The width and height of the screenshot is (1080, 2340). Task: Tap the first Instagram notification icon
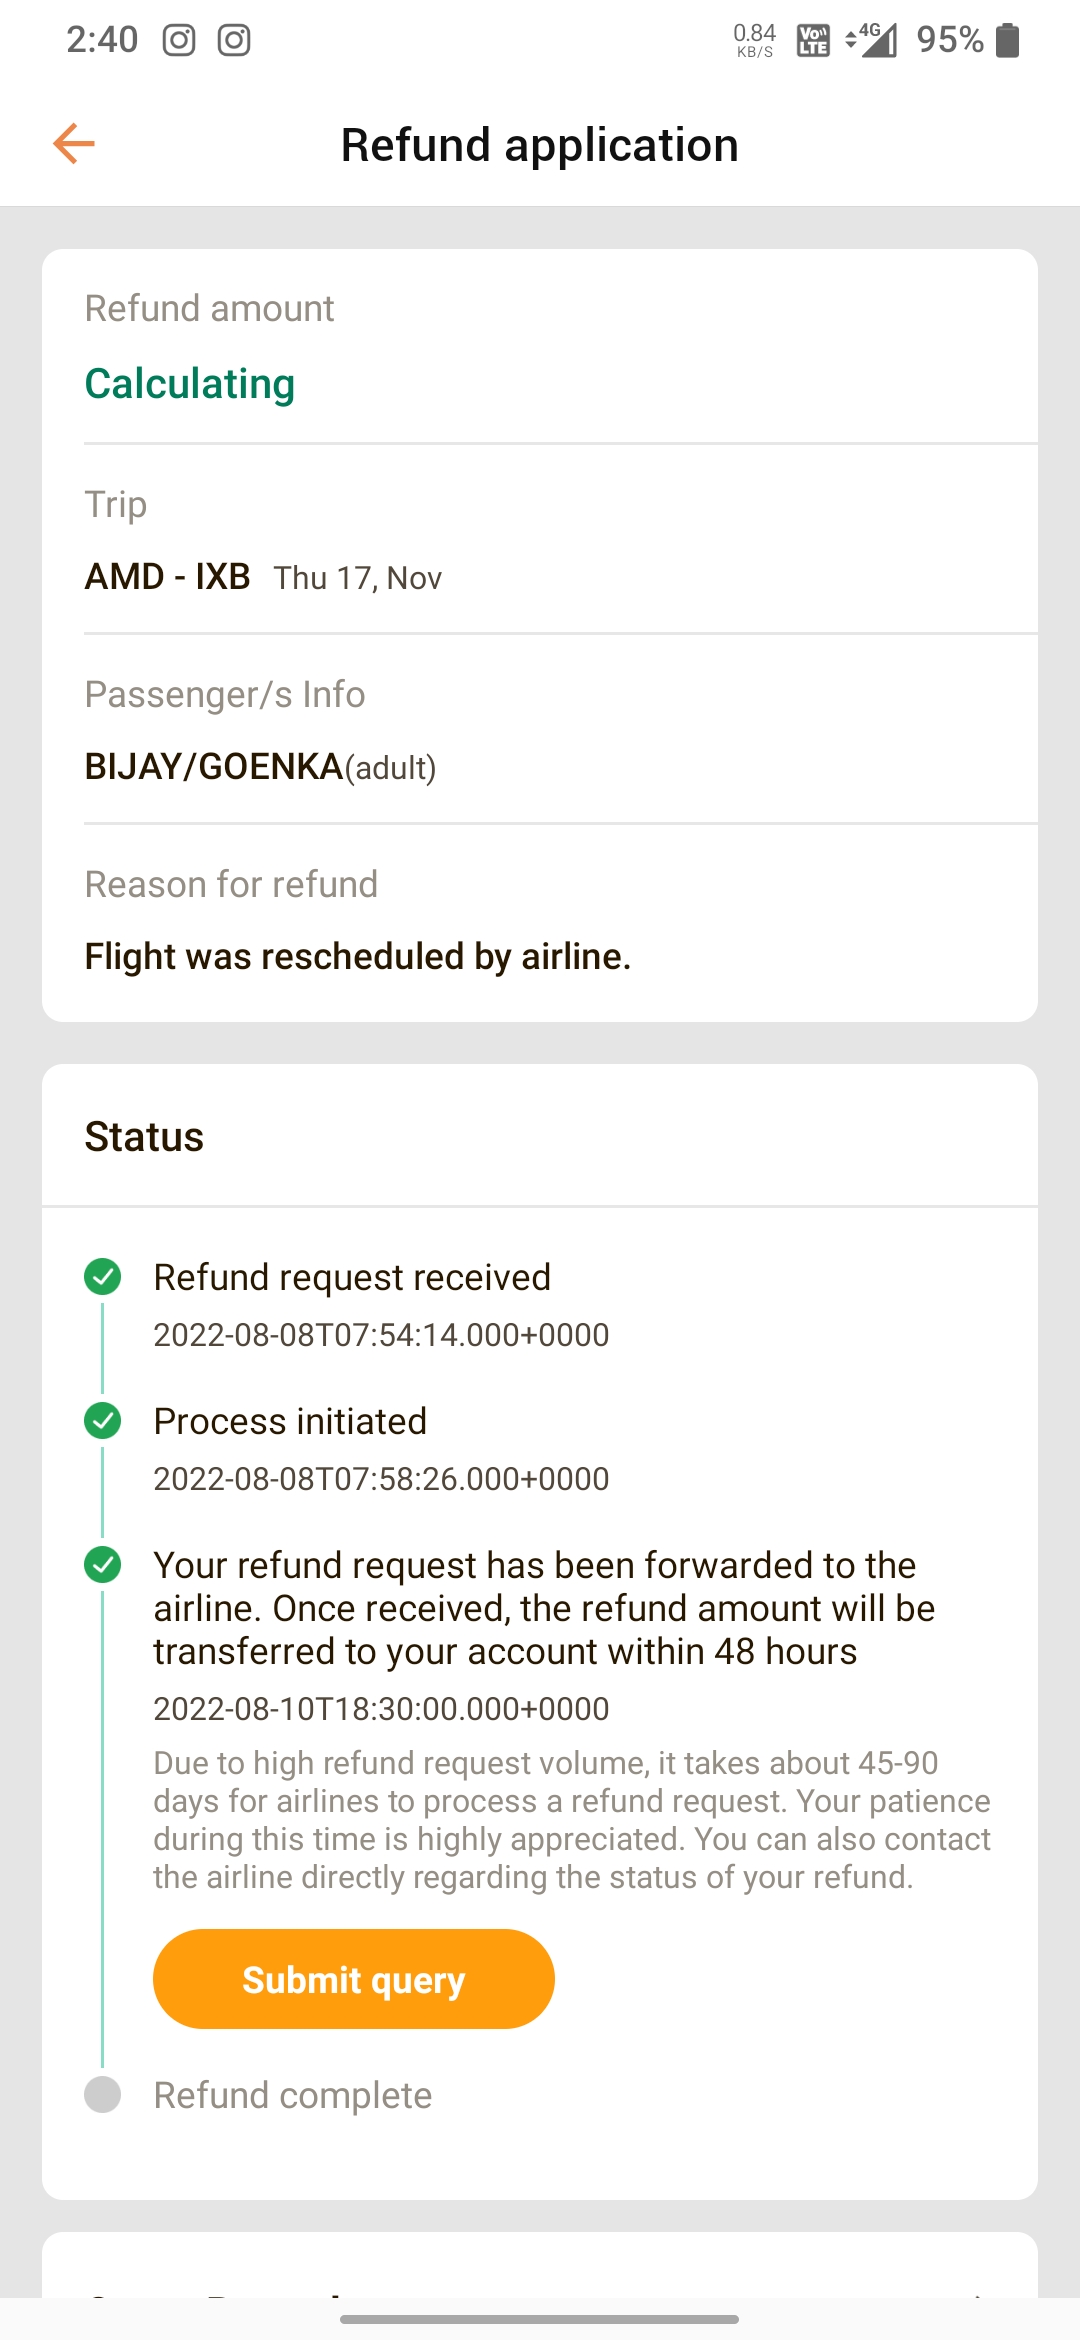click(179, 40)
